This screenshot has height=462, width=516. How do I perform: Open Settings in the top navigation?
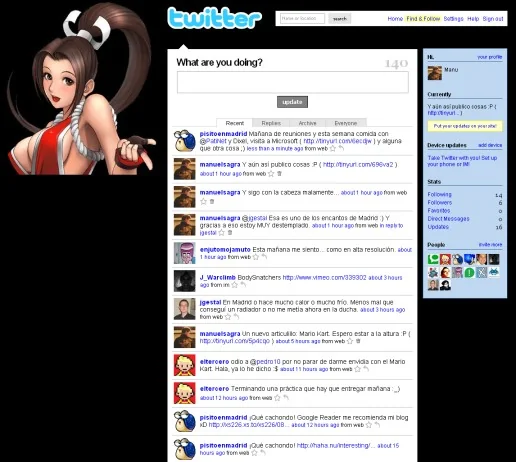pos(454,19)
